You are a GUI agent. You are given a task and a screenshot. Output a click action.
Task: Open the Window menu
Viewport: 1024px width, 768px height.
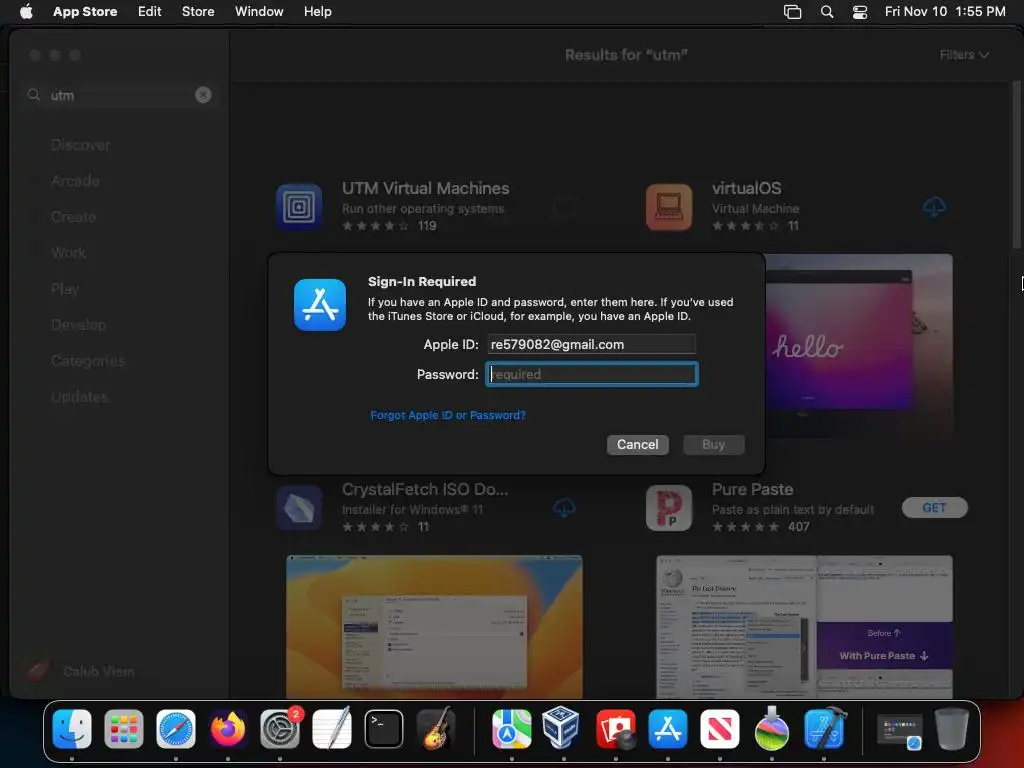coord(259,11)
